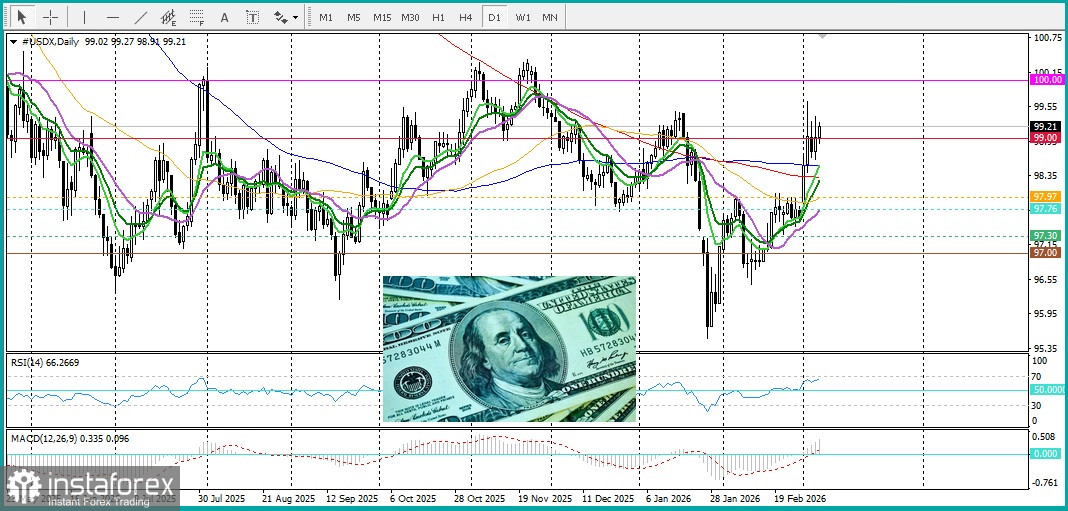This screenshot has height=511, width=1068.
Task: Select the Equidistant Channel tool
Action: [x=168, y=17]
